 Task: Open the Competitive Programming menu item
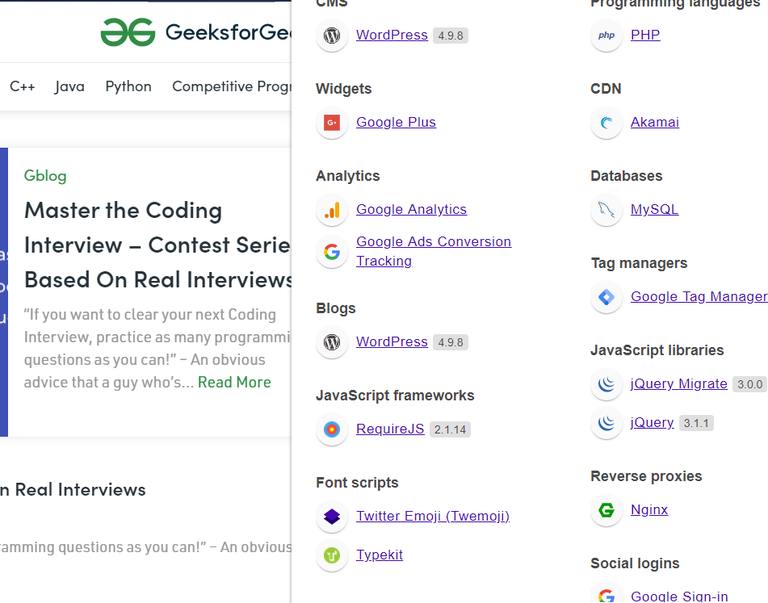pyautogui.click(x=232, y=87)
